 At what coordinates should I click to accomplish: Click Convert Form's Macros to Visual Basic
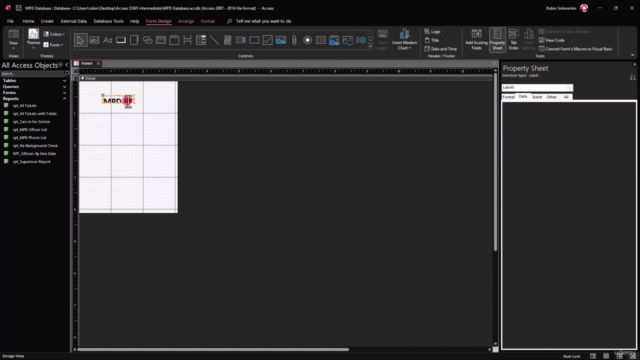576,49
